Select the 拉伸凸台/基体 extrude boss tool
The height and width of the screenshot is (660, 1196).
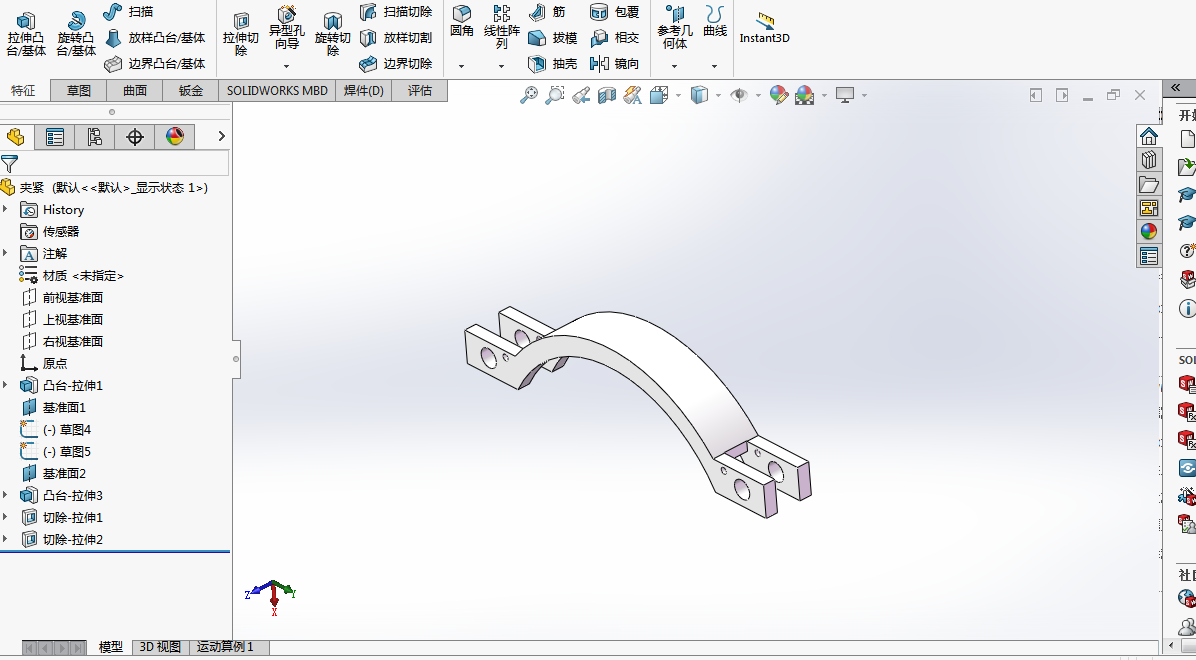tap(26, 34)
